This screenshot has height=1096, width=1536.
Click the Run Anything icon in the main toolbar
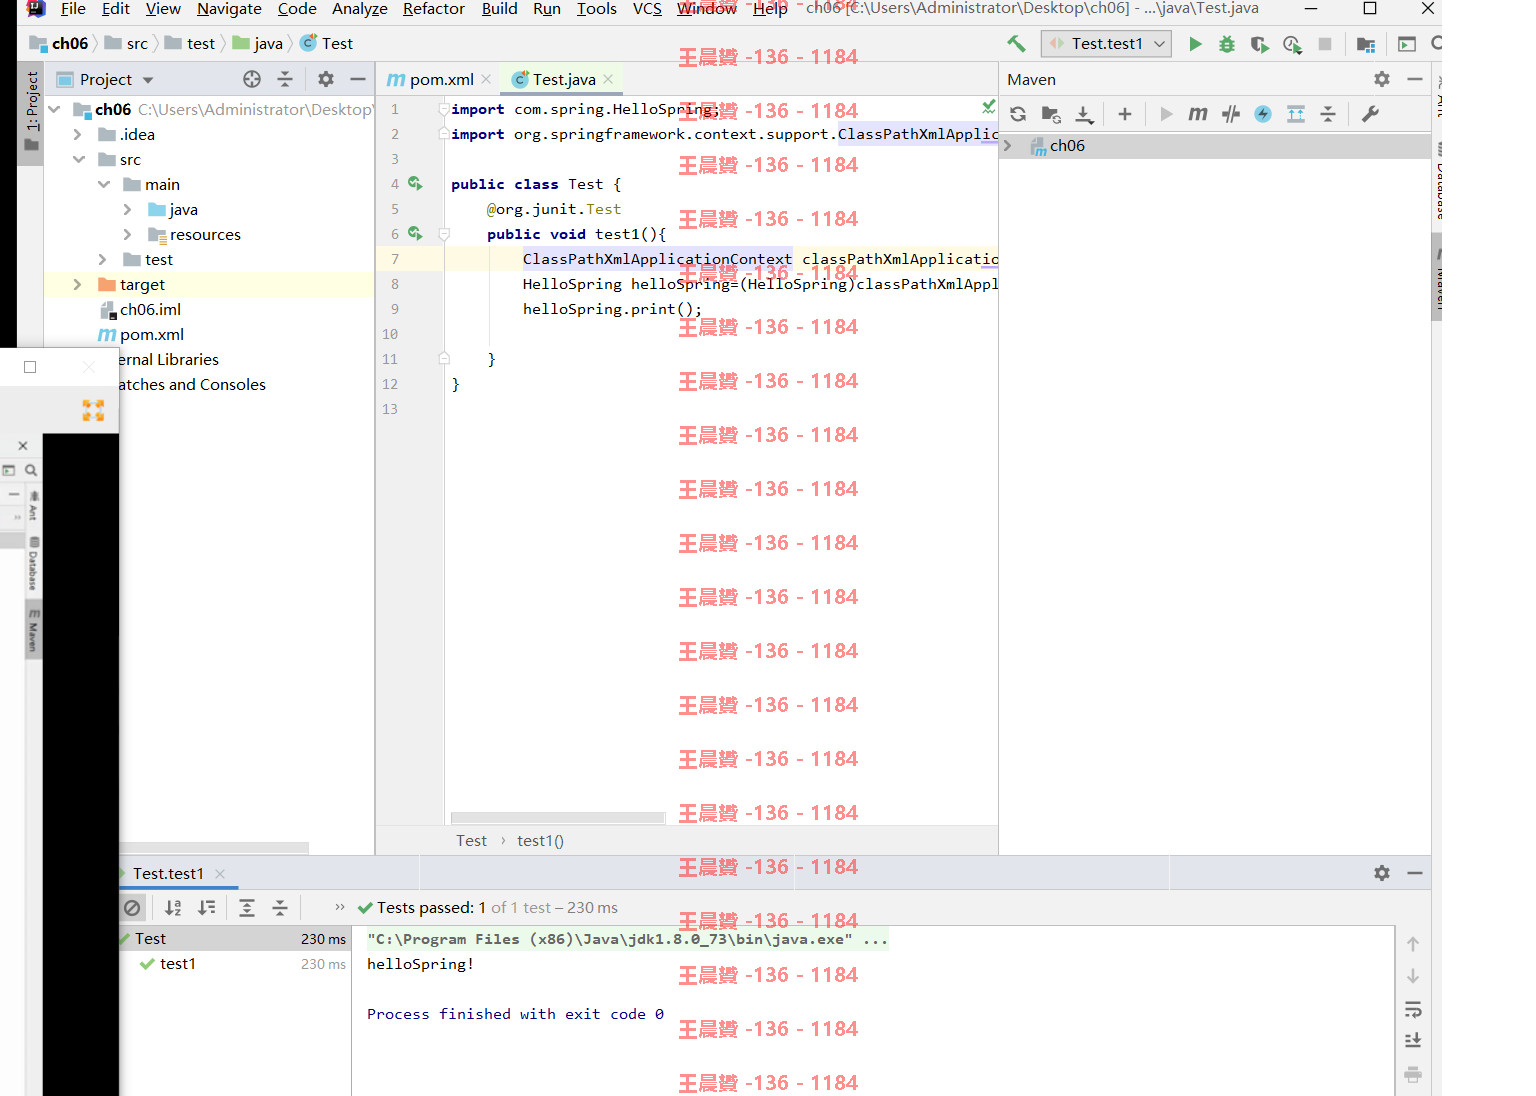pos(1407,44)
